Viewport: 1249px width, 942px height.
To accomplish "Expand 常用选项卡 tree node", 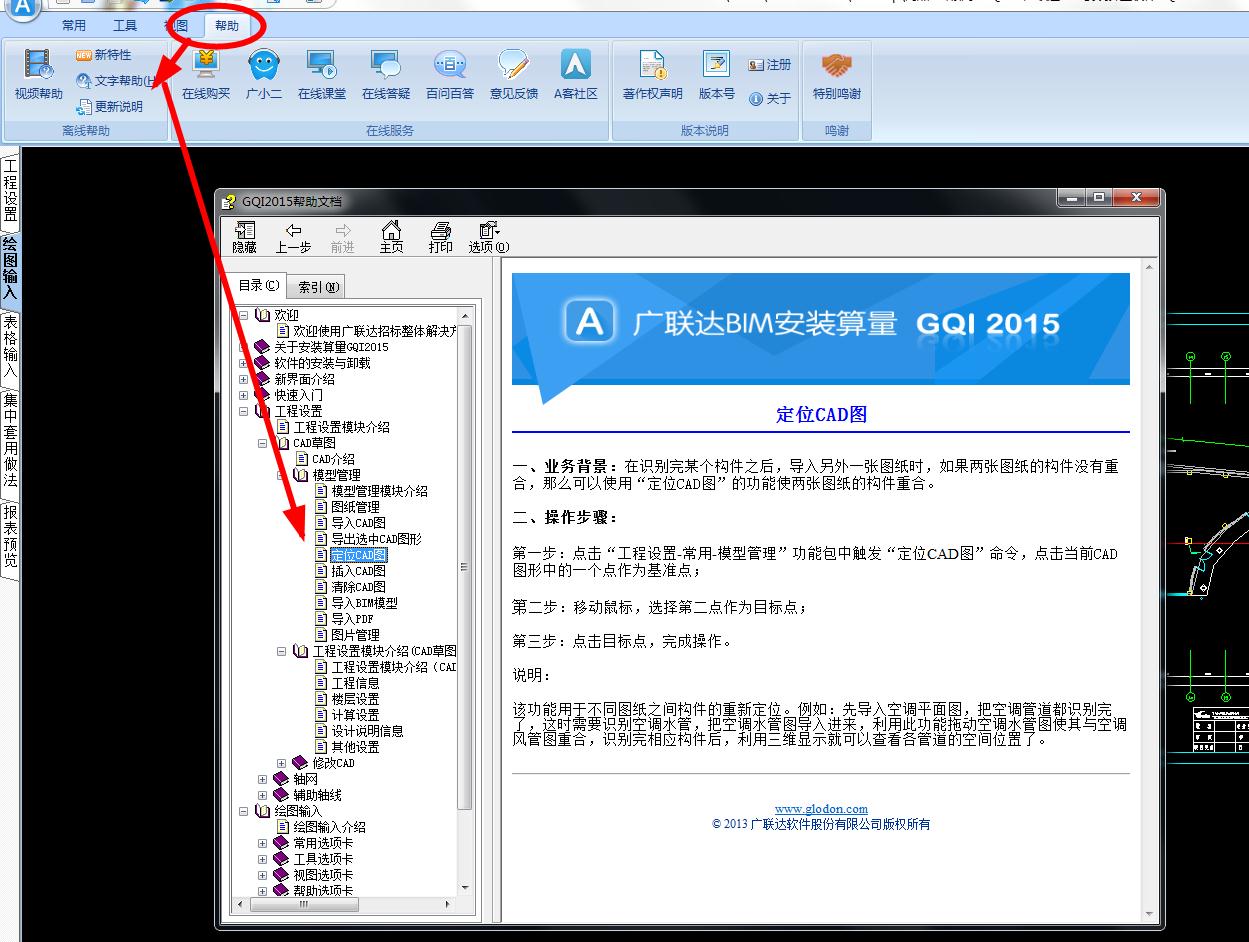I will 262,843.
